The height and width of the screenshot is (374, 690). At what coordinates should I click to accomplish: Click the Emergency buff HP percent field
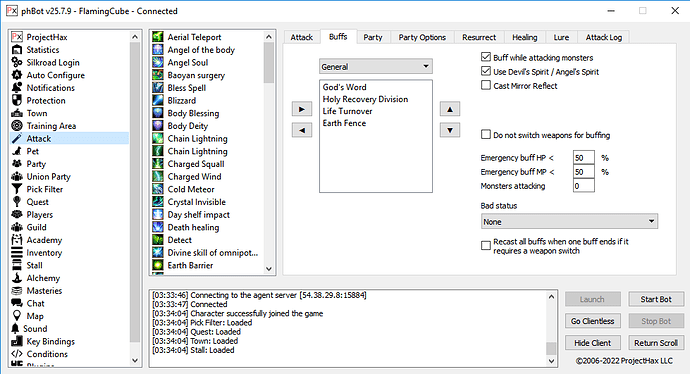pos(584,158)
